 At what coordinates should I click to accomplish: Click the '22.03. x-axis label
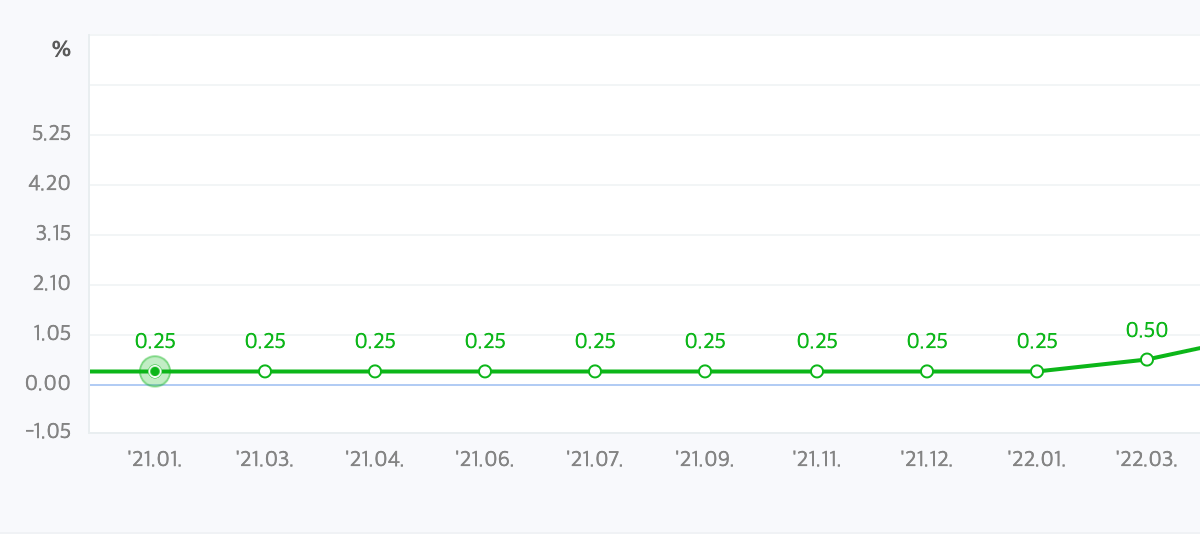[1147, 460]
